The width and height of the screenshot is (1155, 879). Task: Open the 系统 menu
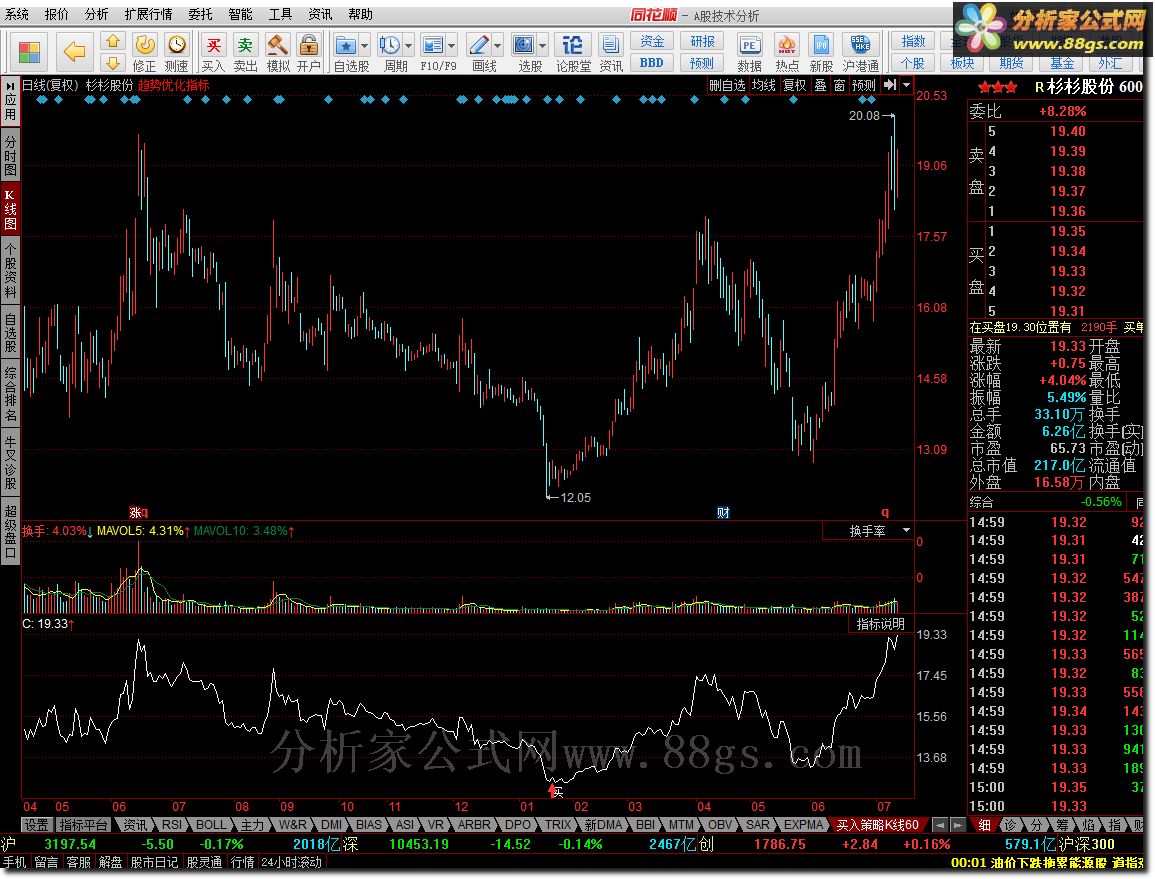pos(17,15)
